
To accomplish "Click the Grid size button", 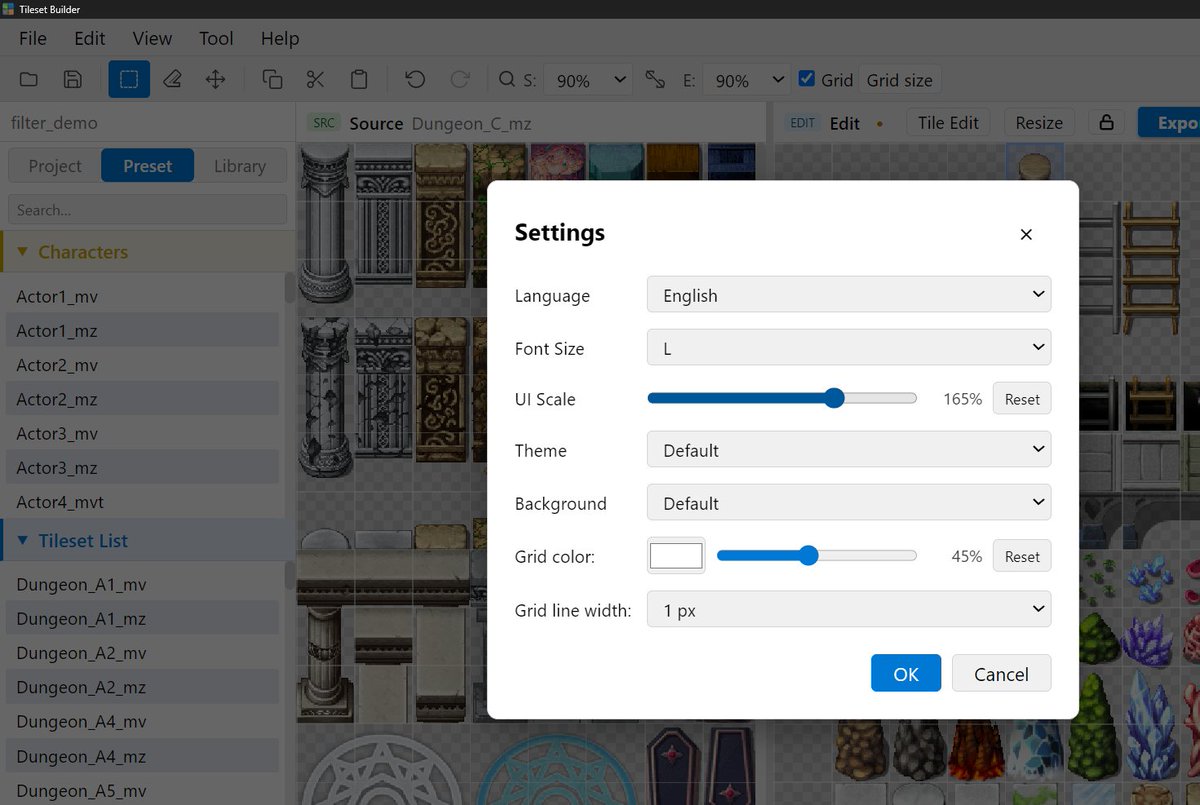I will pos(900,80).
